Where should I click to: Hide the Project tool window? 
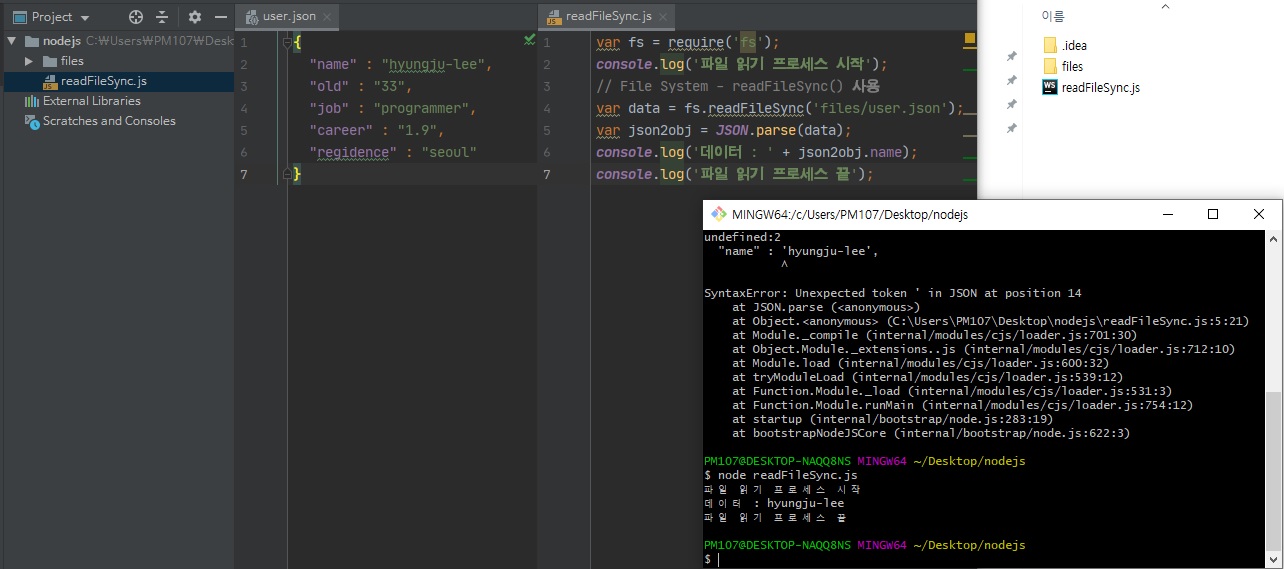[x=221, y=17]
